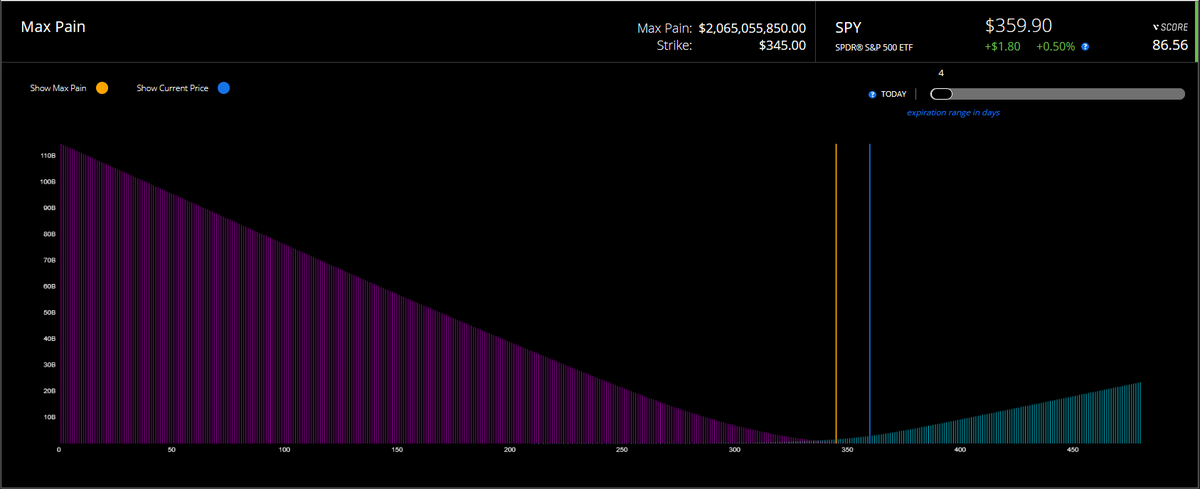1200x489 pixels.
Task: Click the slider value 4
Action: (941, 72)
